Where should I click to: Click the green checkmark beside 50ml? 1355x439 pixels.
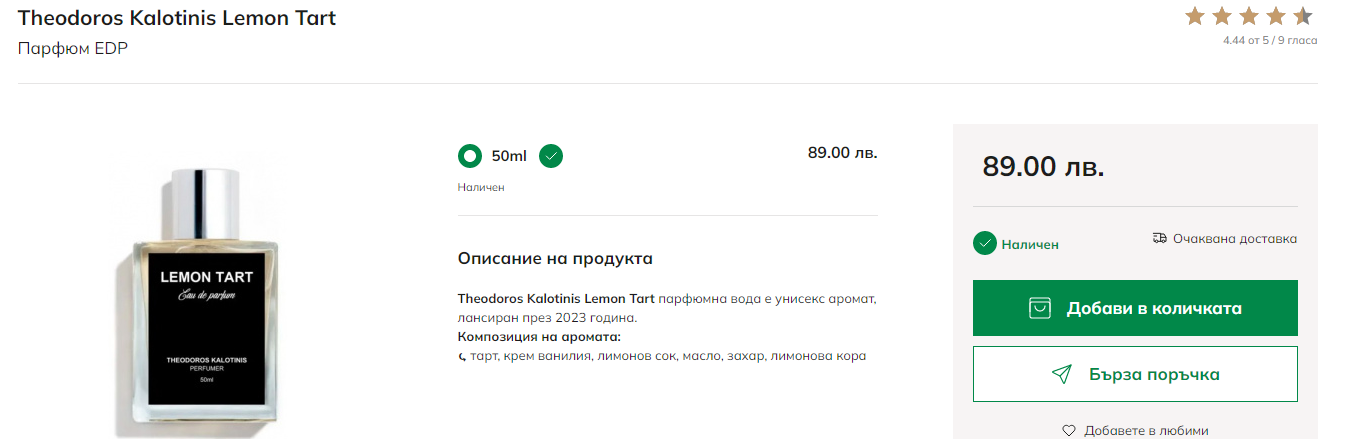click(x=551, y=156)
